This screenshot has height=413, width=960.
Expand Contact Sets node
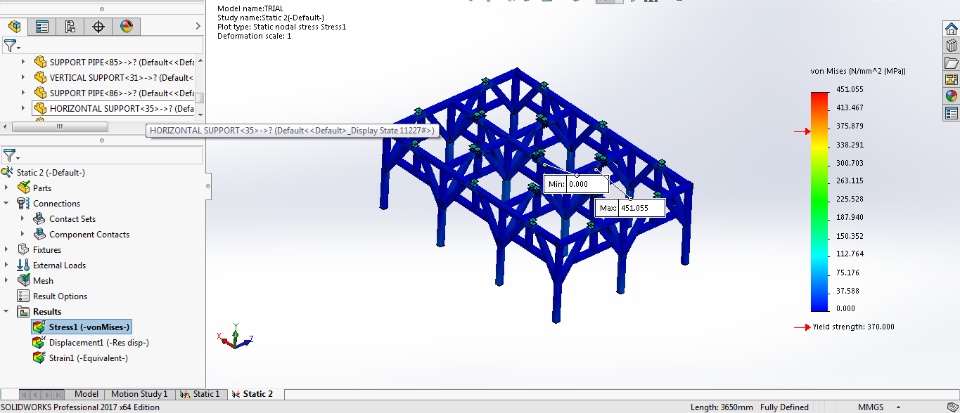click(23, 218)
